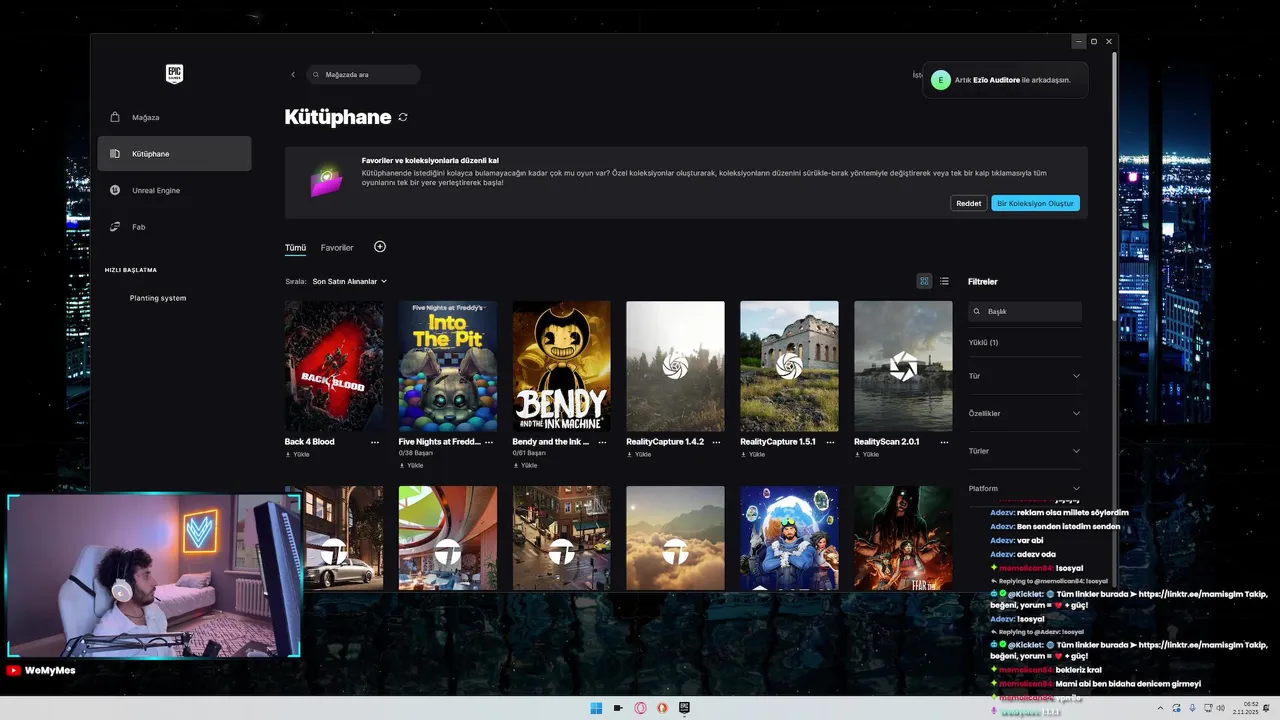This screenshot has width=1280, height=720.
Task: Expand the Platform filter
Action: click(x=1025, y=488)
